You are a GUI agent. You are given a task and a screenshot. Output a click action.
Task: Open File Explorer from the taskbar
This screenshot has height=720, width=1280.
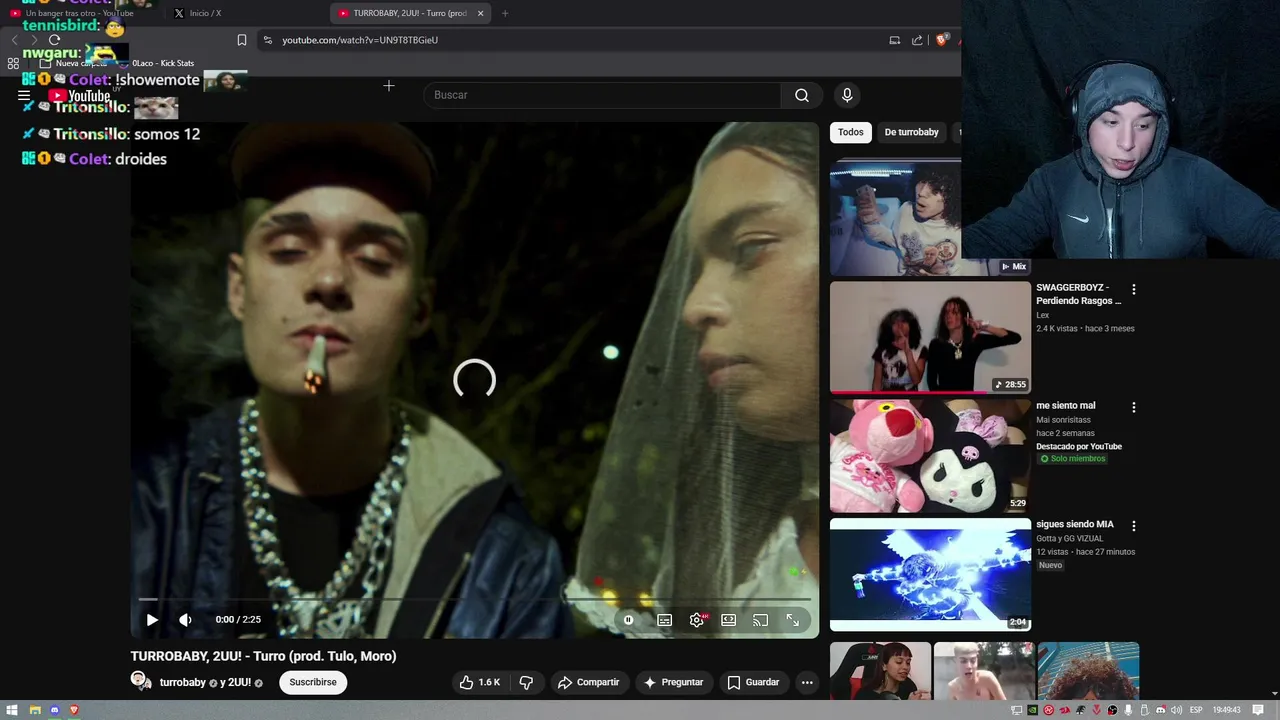click(35, 710)
